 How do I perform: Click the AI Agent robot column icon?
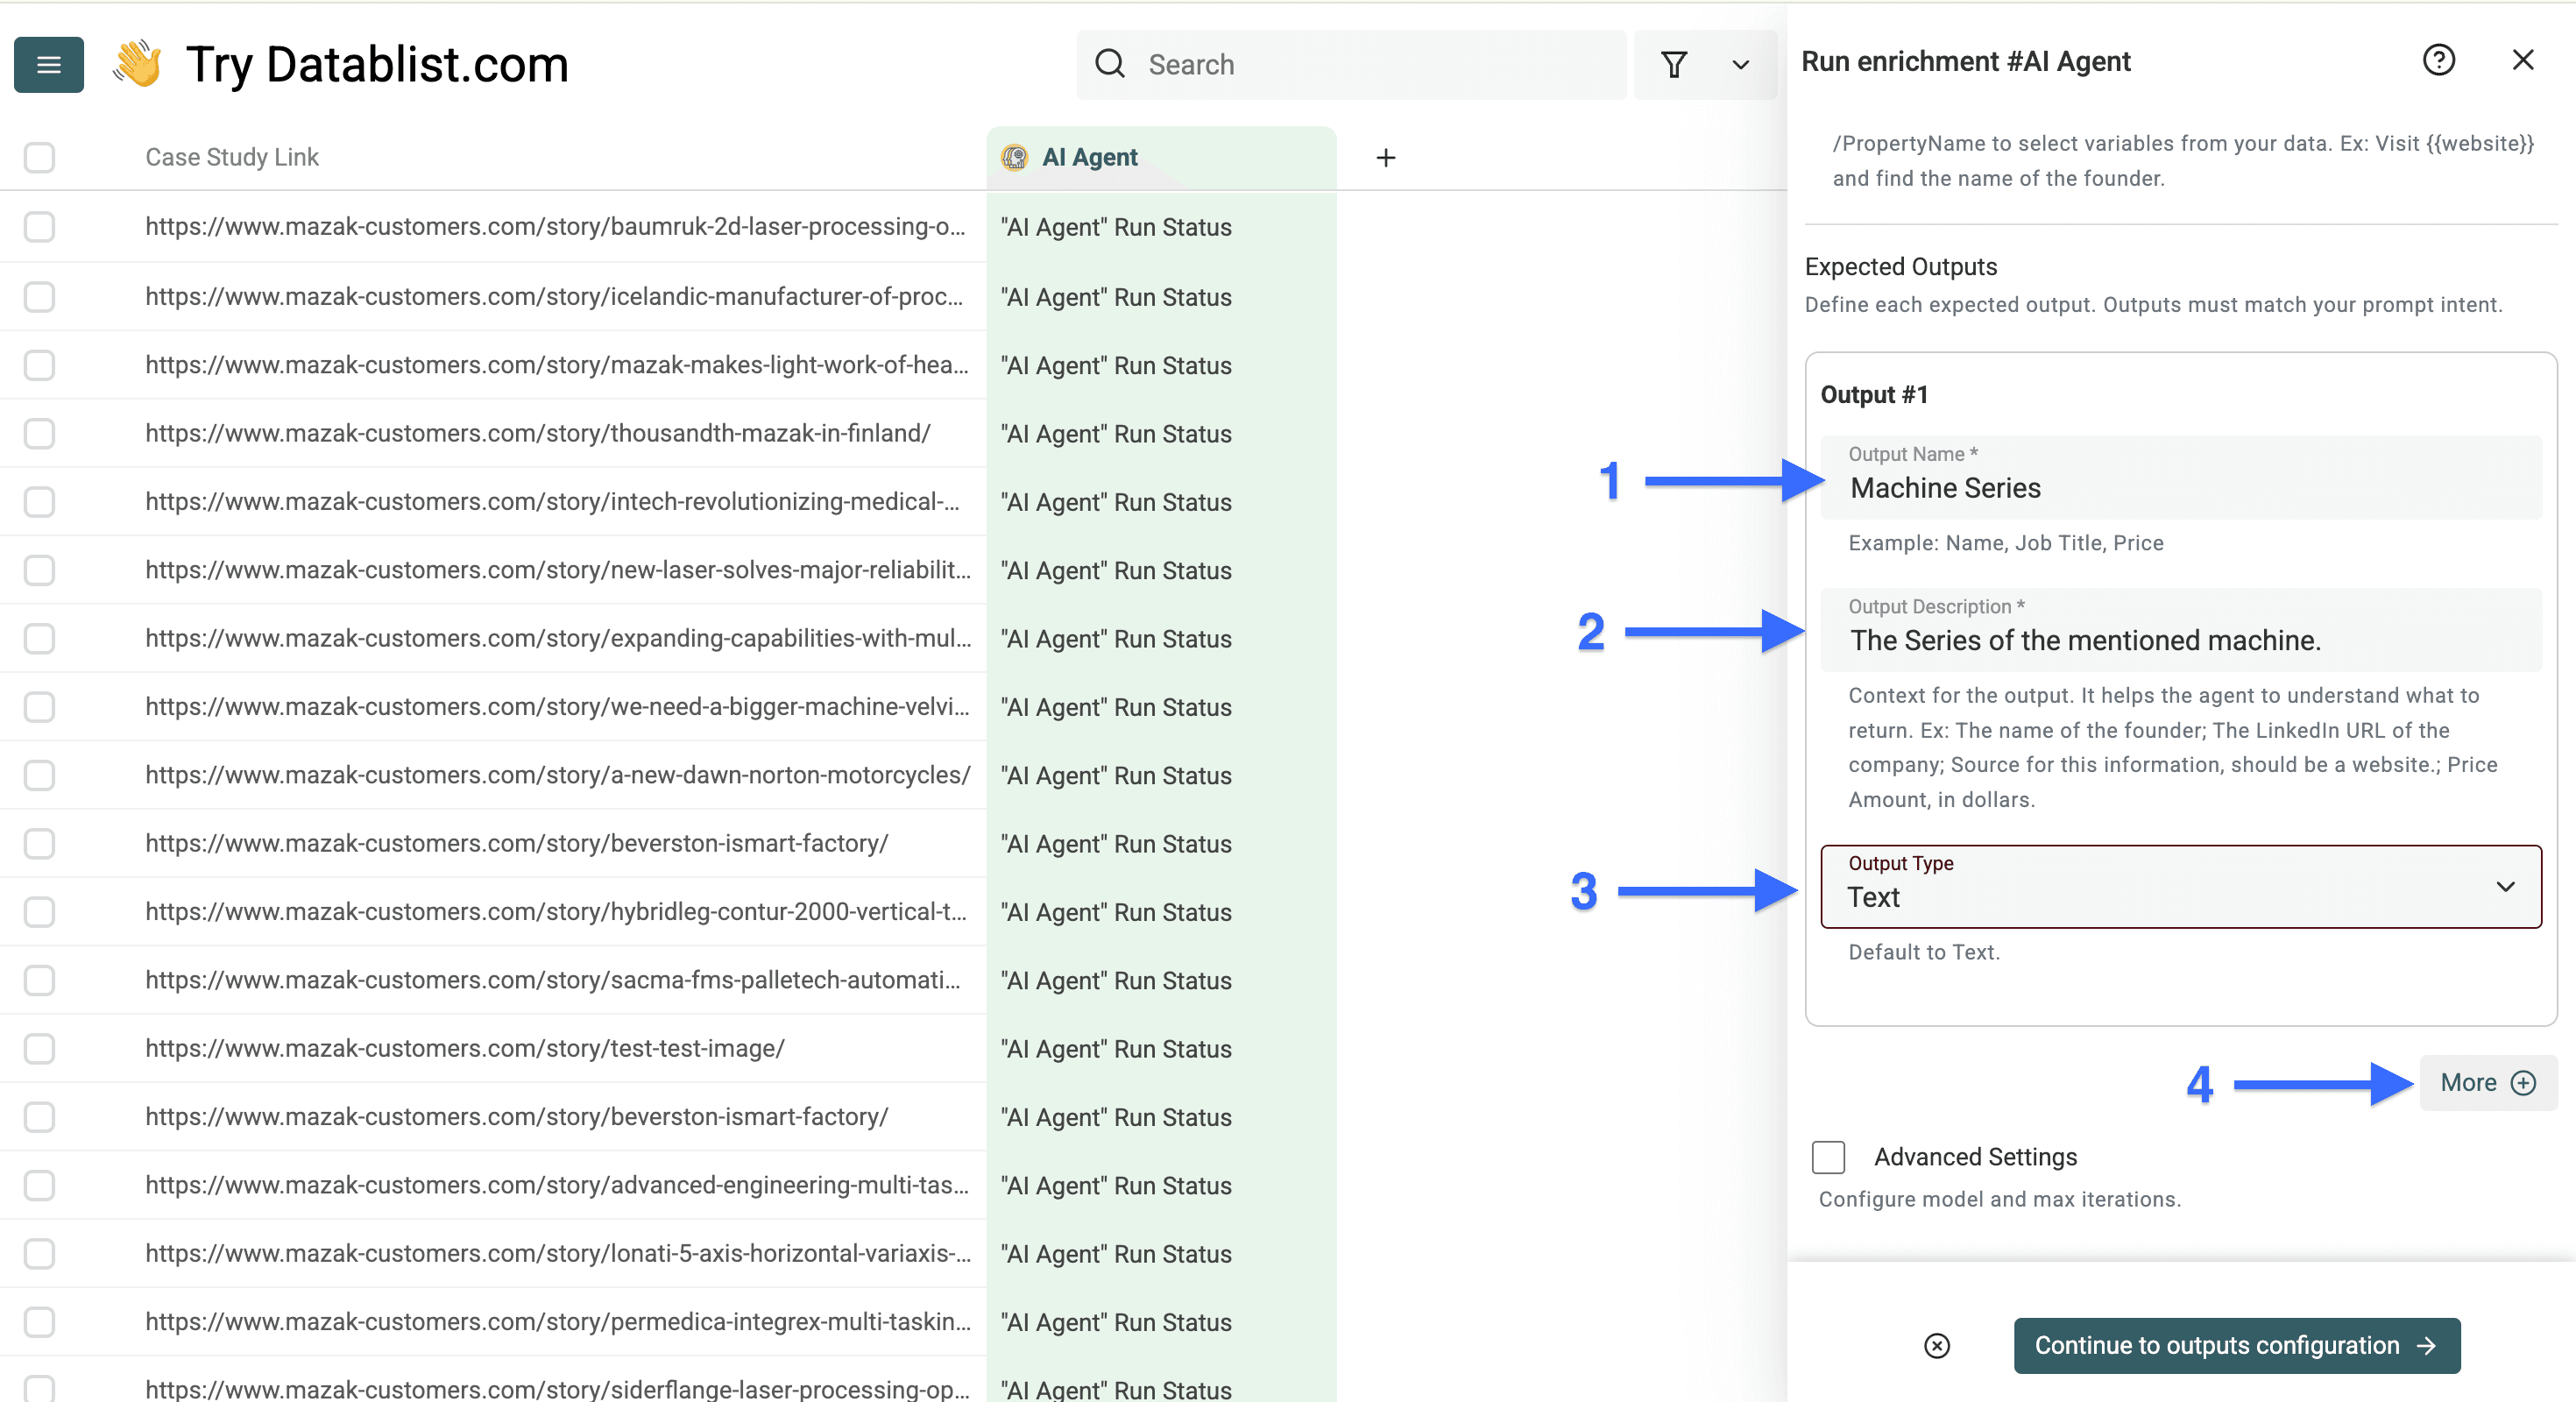(x=1014, y=157)
